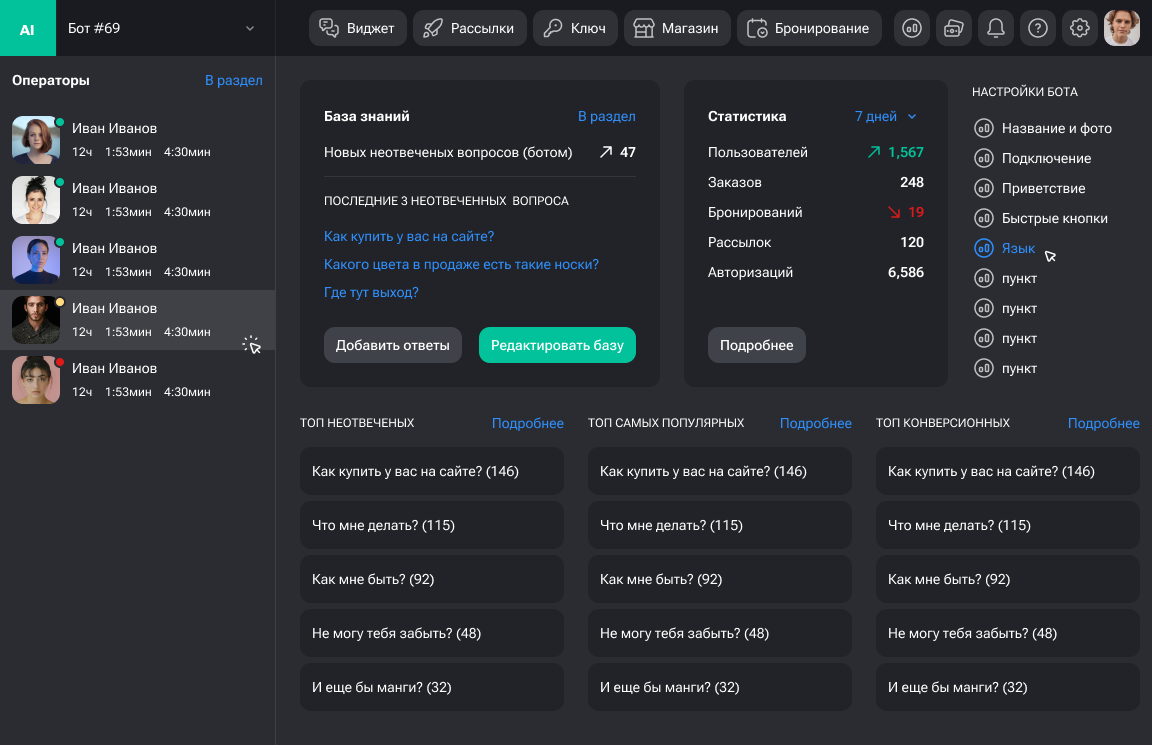Open the Бронирование section
Image resolution: width=1152 pixels, height=745 pixels.
(809, 28)
